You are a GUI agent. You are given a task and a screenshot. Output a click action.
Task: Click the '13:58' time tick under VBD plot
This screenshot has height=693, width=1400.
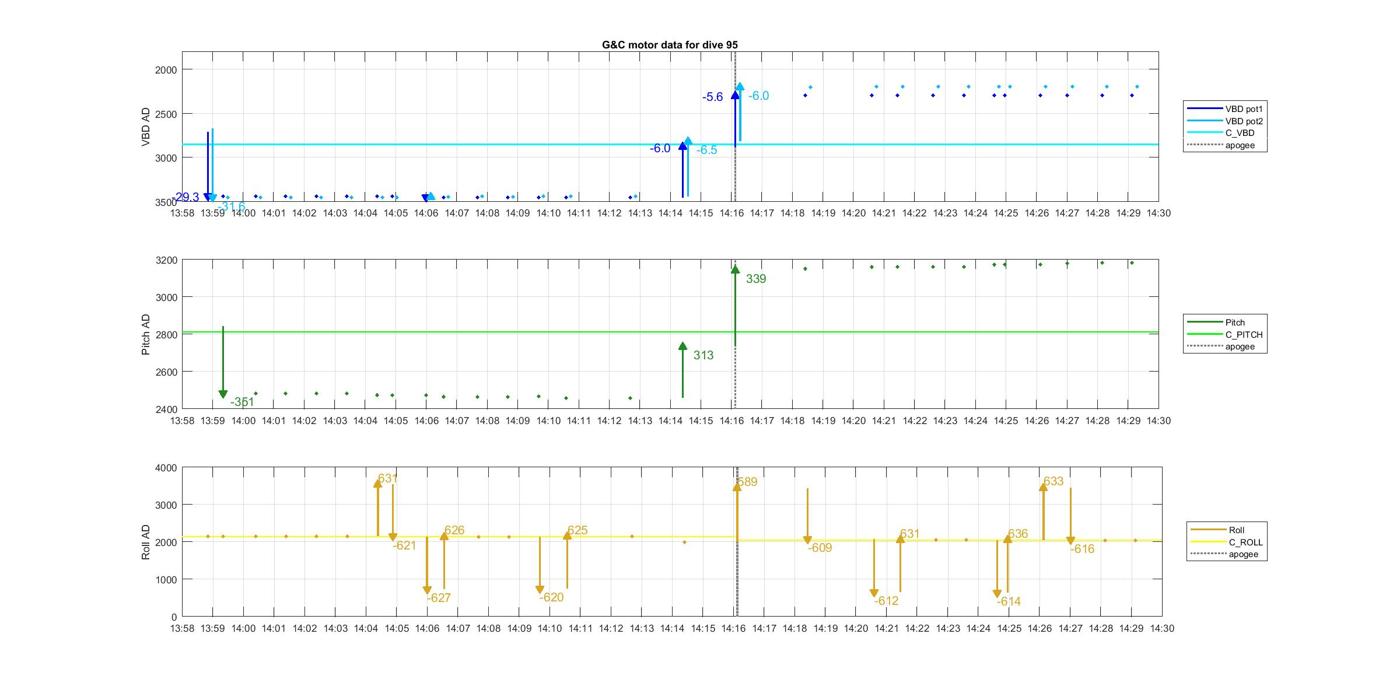click(x=182, y=213)
